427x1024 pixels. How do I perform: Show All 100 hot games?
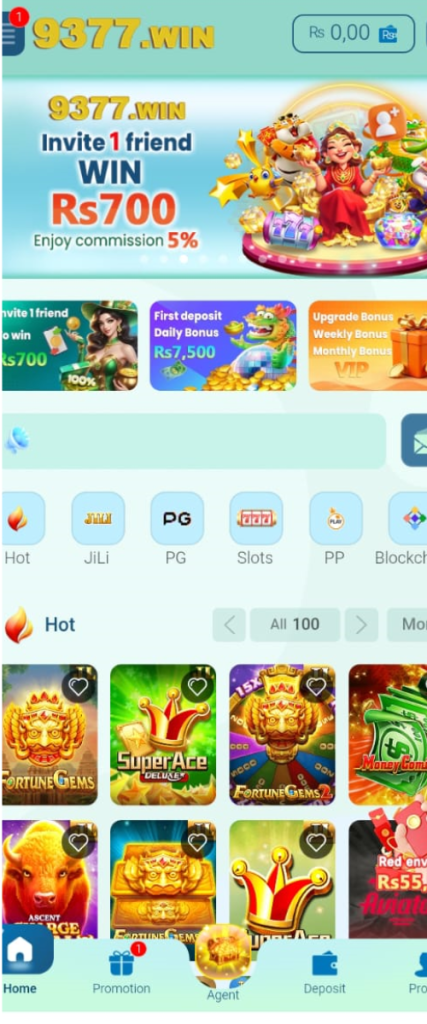[295, 625]
